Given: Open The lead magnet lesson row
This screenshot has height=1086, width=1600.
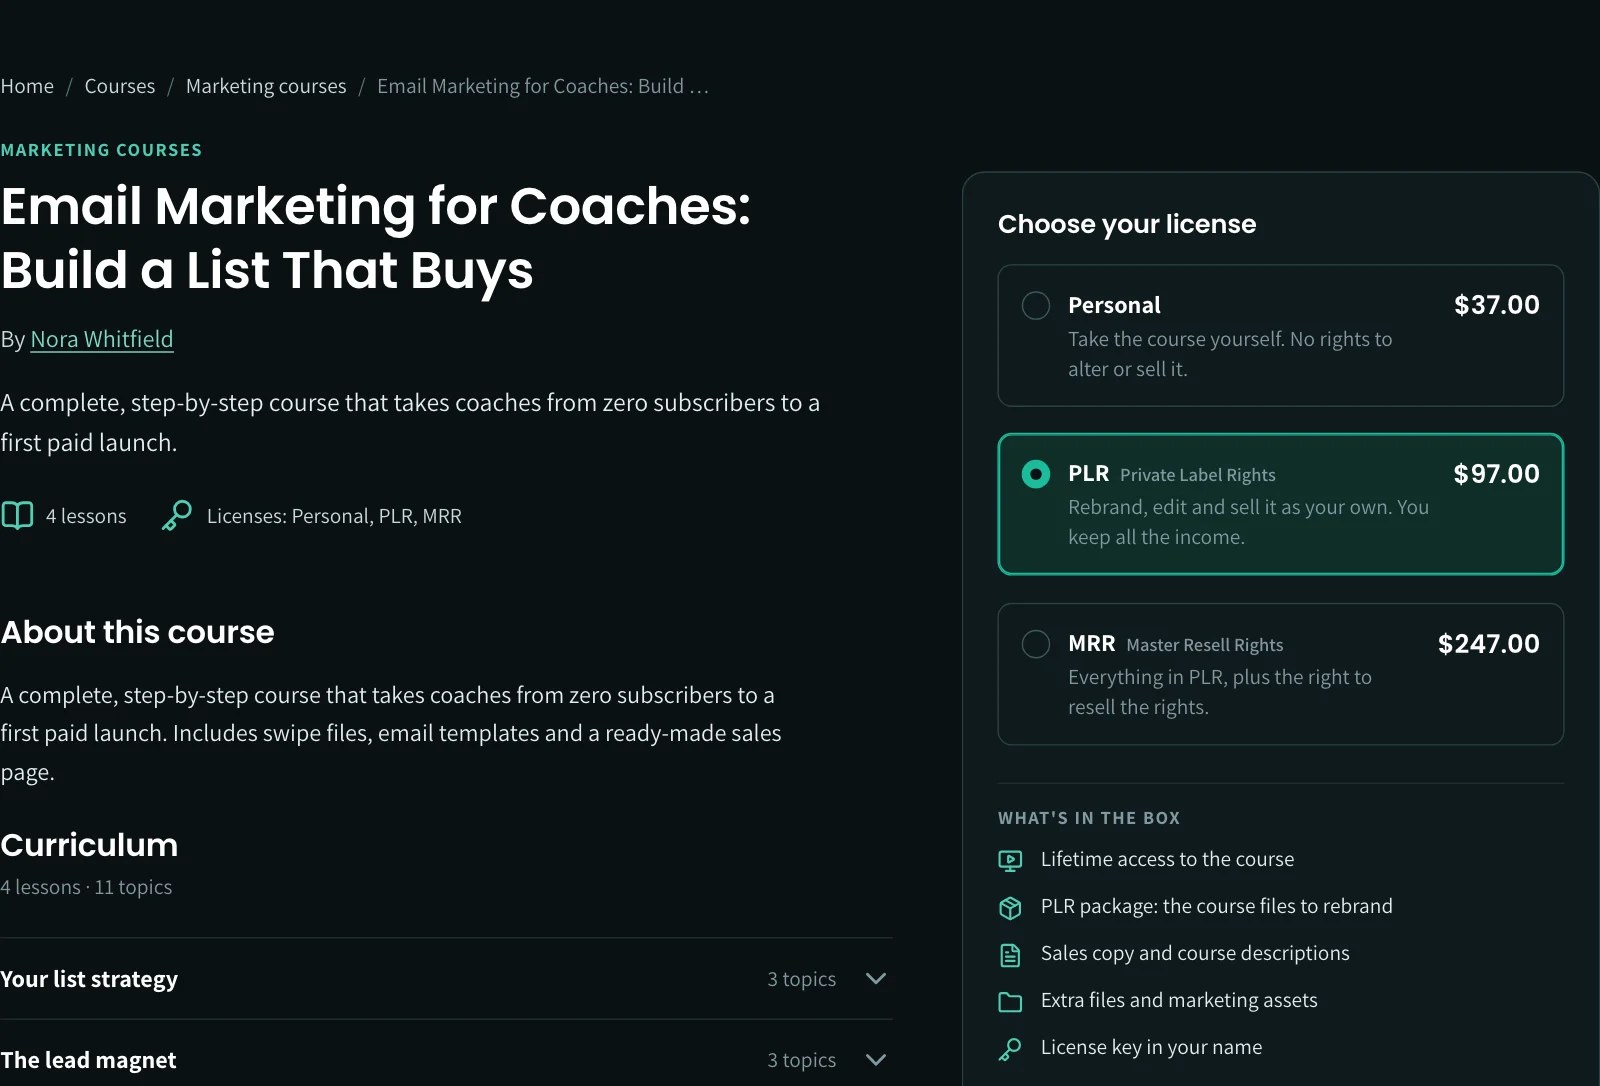Looking at the screenshot, I should pyautogui.click(x=446, y=1058).
